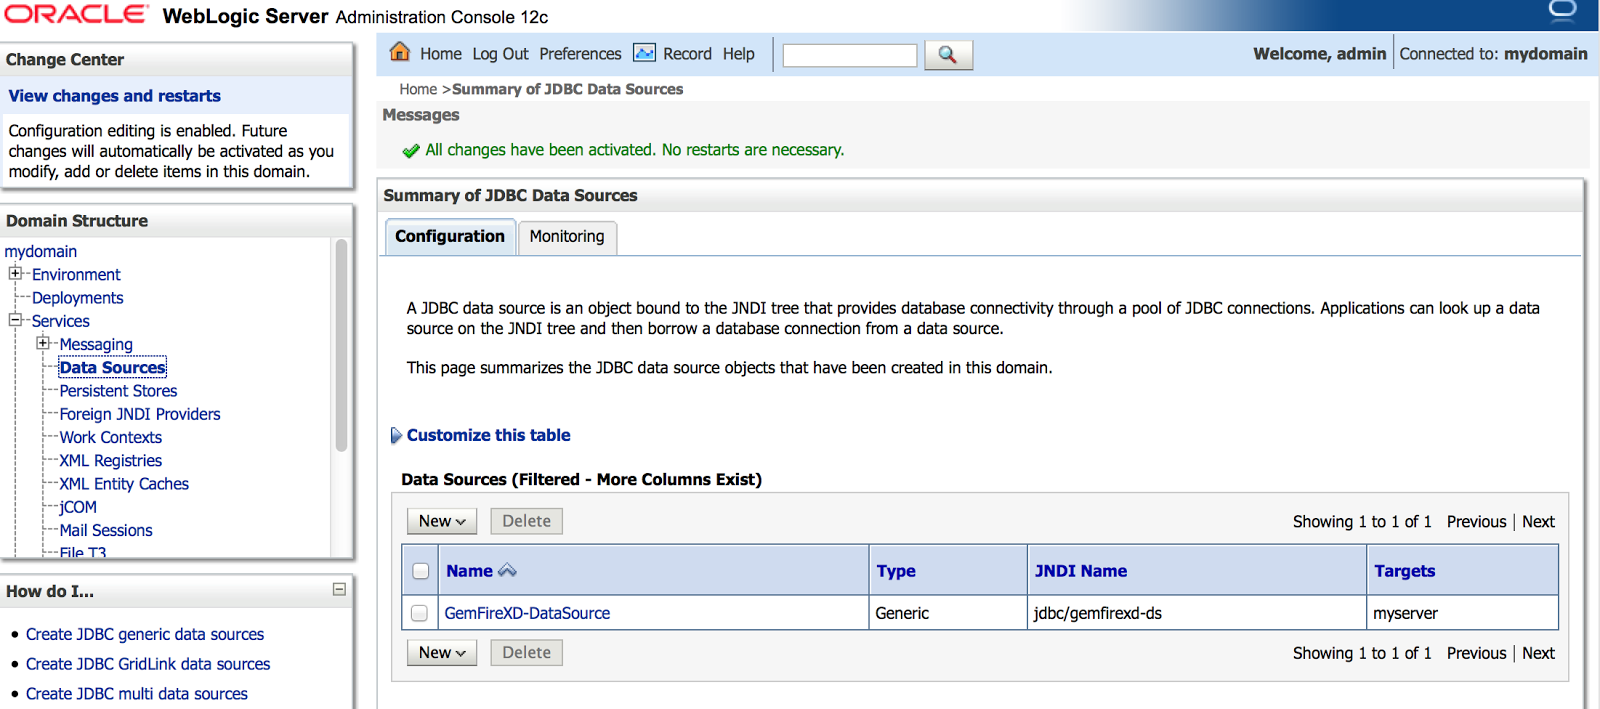Expand the Environment tree node
Viewport: 1600px width, 709px height.
[x=15, y=273]
